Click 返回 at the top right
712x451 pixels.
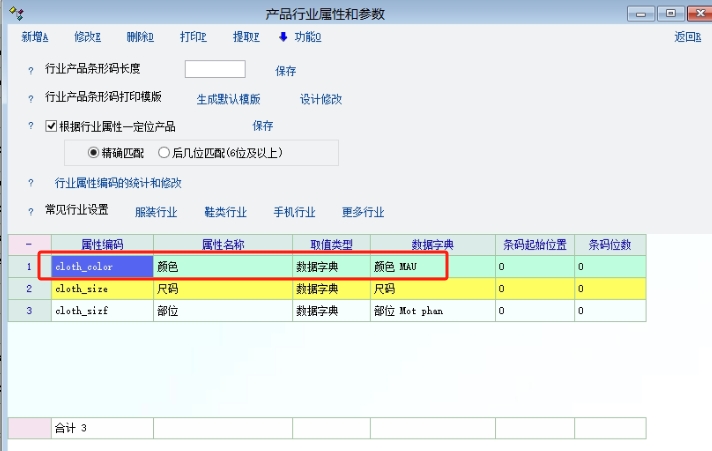click(687, 37)
